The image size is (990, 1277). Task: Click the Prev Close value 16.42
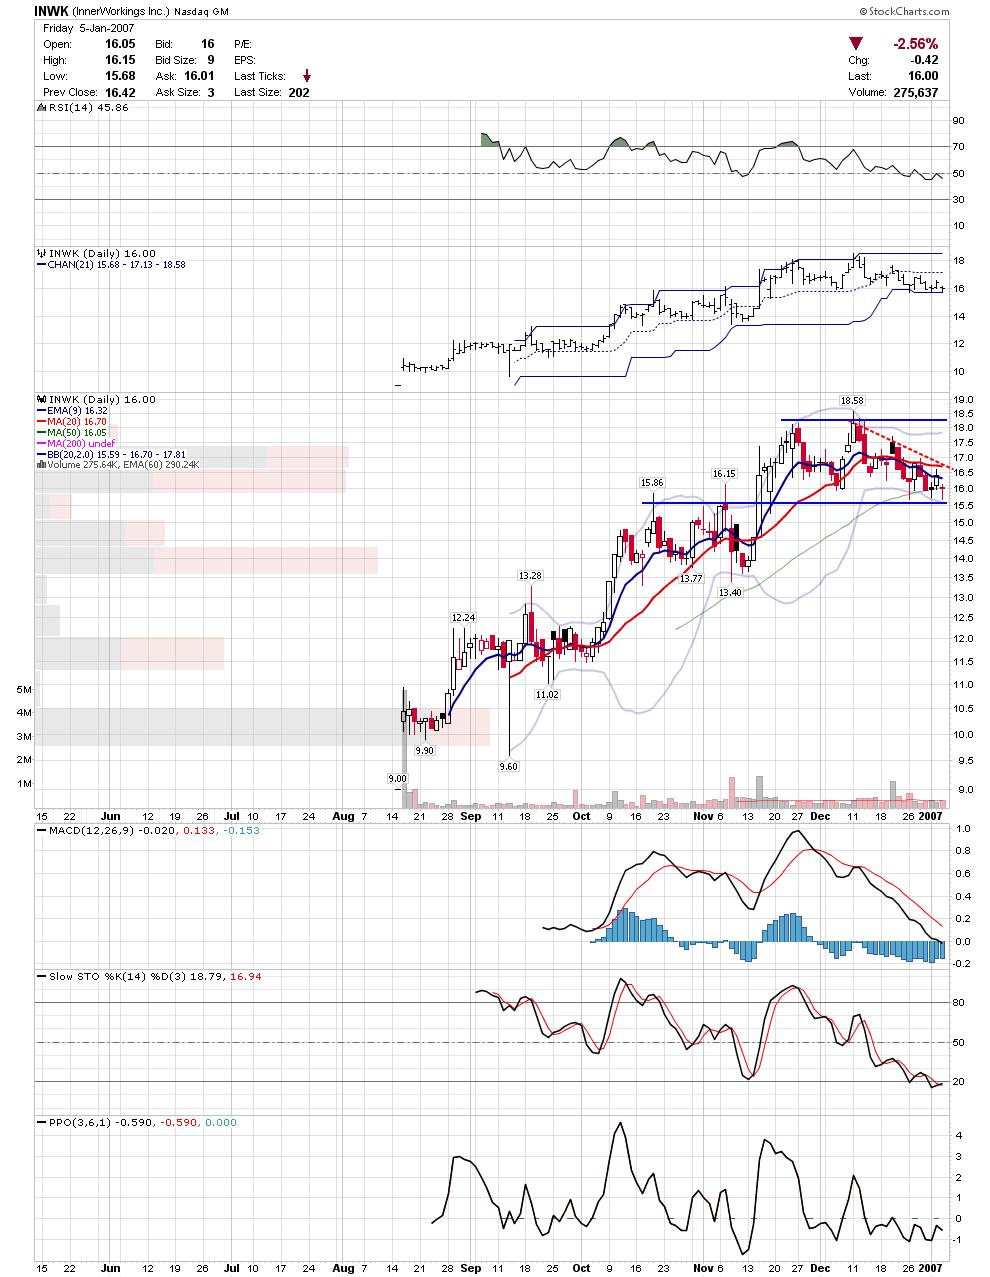(121, 93)
